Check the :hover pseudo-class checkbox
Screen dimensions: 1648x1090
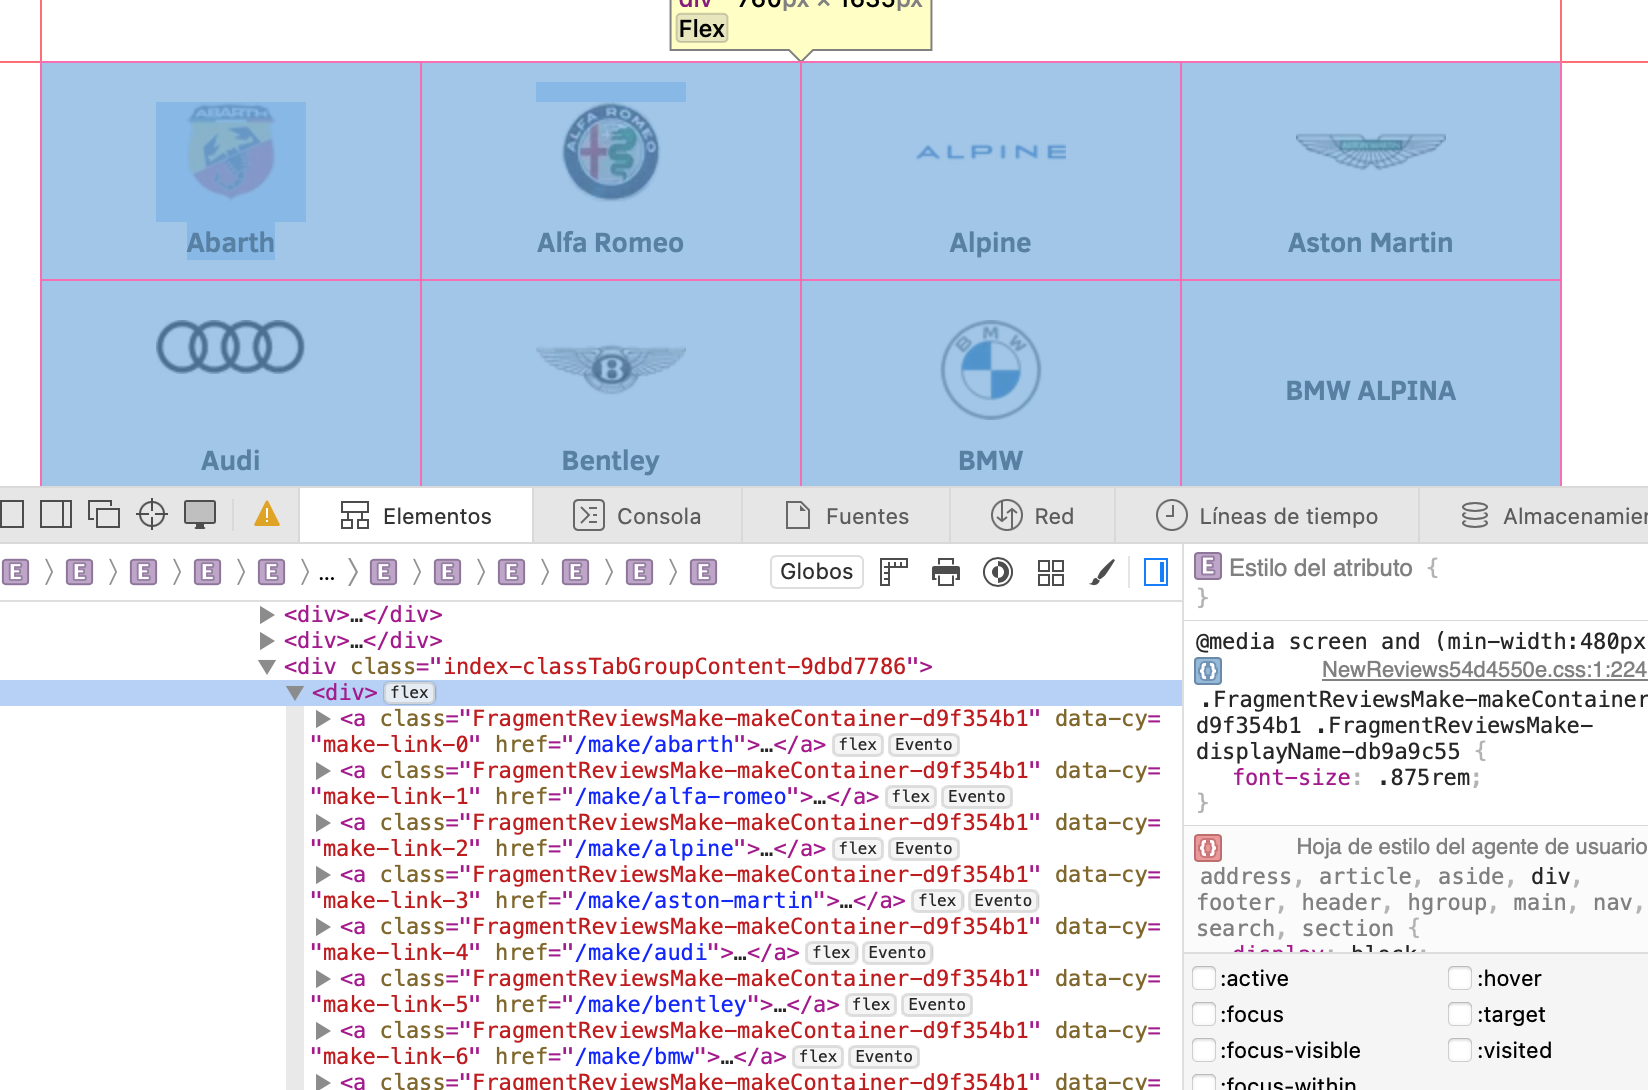[1461, 978]
